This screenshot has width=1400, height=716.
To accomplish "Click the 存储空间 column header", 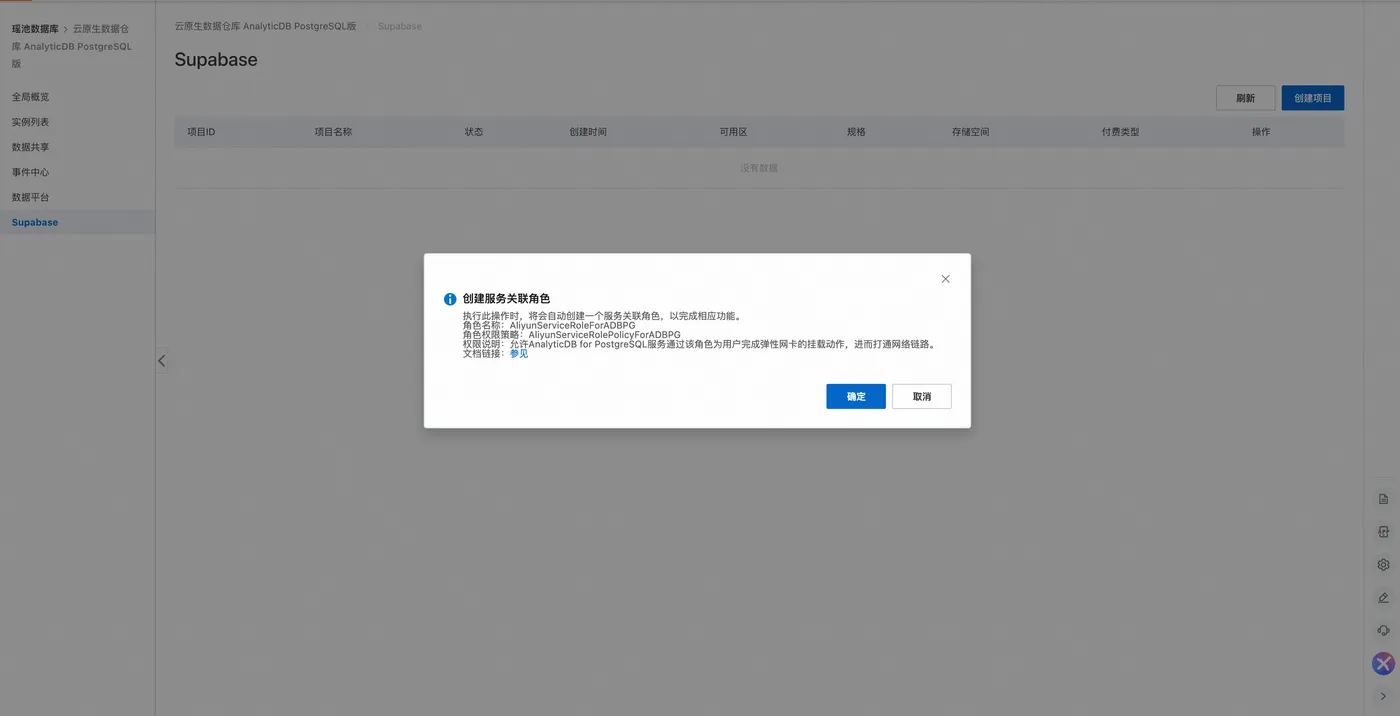I will tap(970, 132).
